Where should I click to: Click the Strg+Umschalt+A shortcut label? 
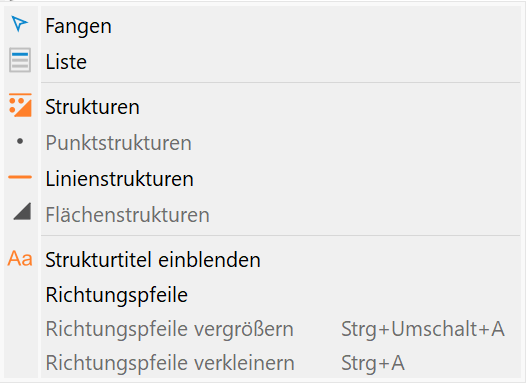point(423,329)
